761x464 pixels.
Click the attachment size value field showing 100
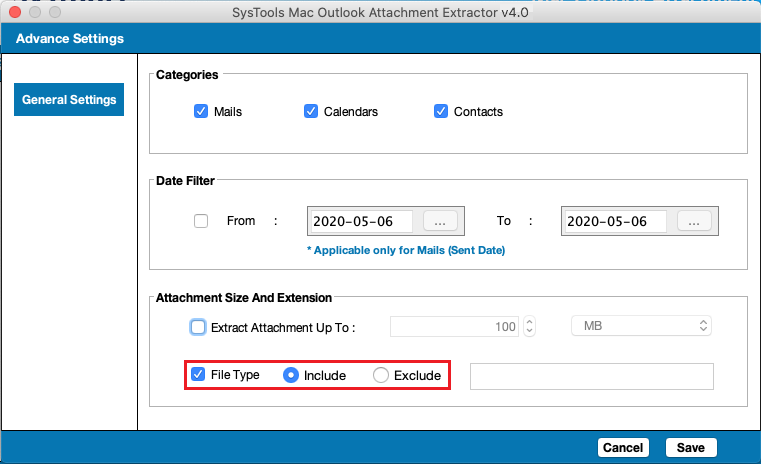pos(454,326)
